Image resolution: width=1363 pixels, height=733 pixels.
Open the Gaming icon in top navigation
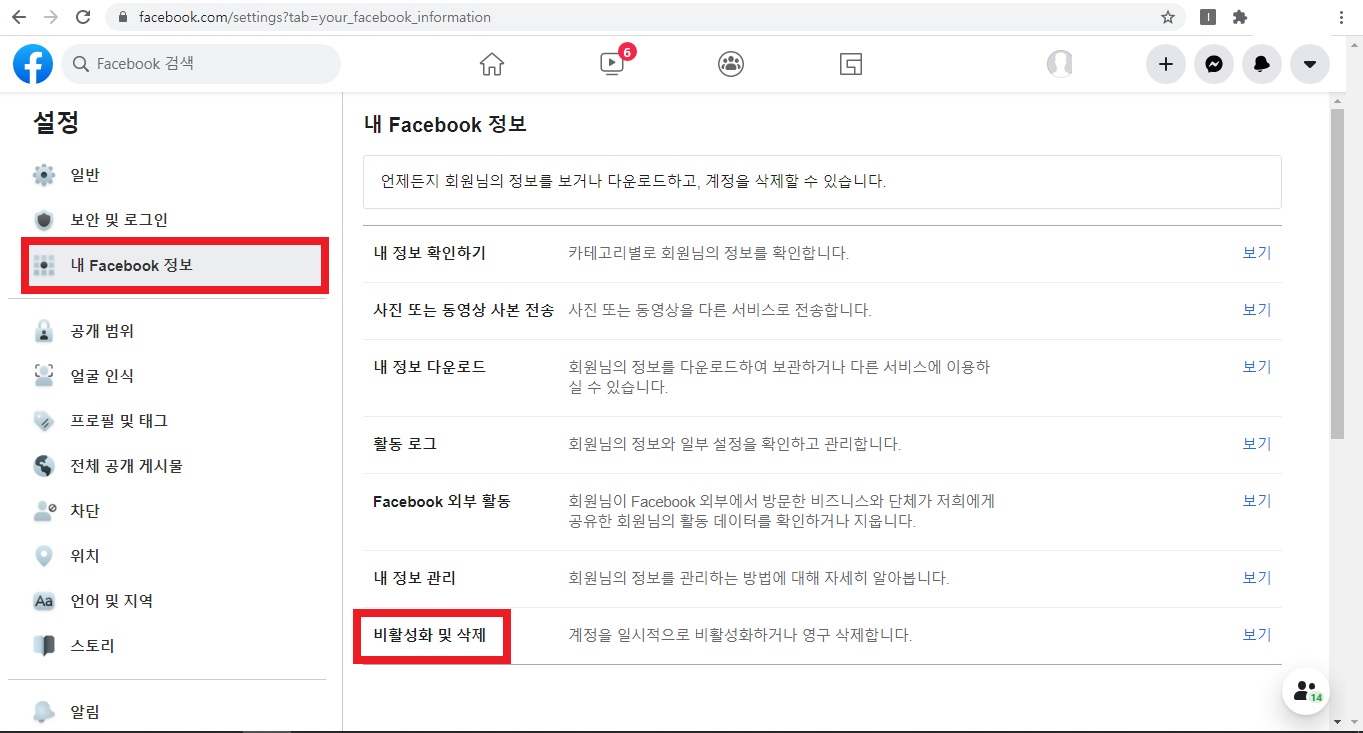[x=851, y=64]
